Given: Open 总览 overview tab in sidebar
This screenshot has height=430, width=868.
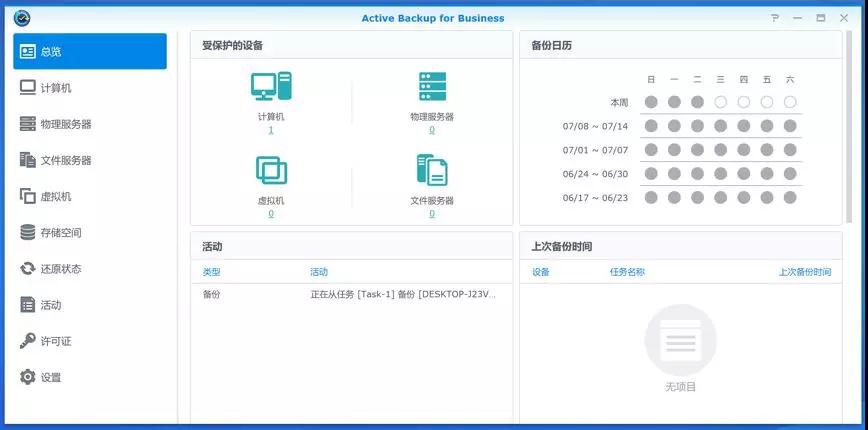Looking at the screenshot, I should (x=90, y=52).
